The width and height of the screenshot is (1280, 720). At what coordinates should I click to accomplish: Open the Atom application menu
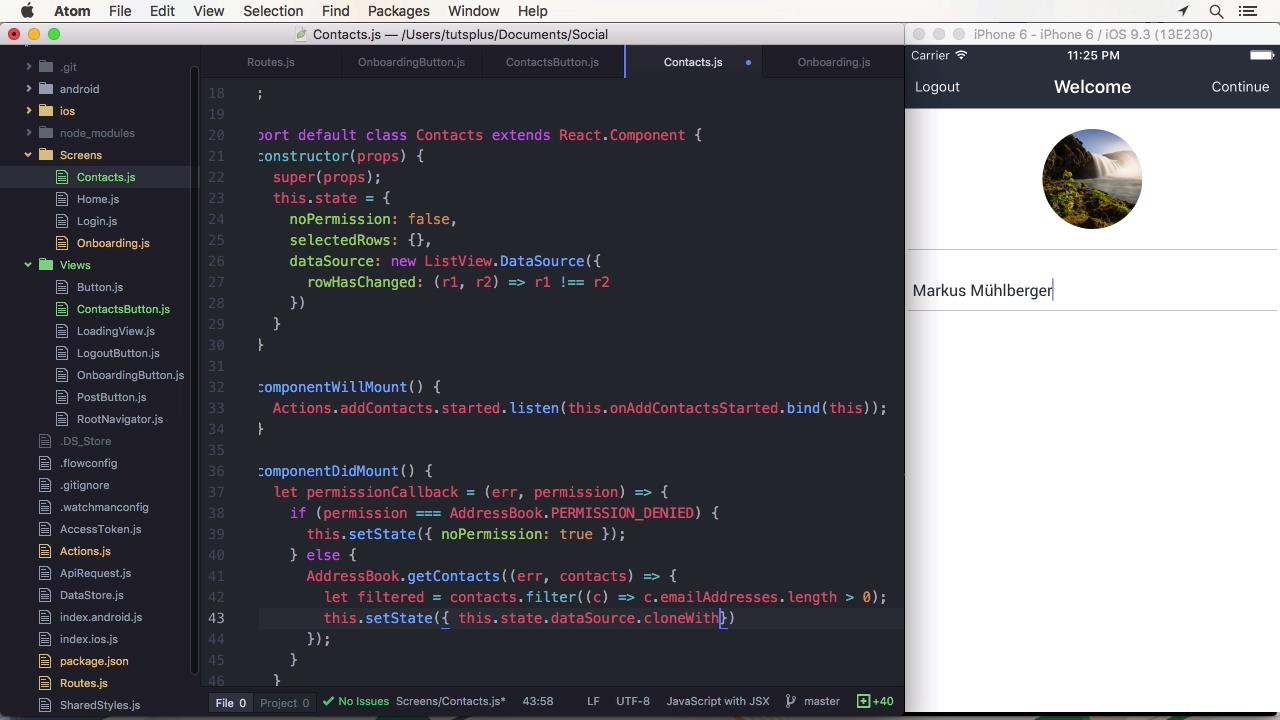click(x=72, y=11)
